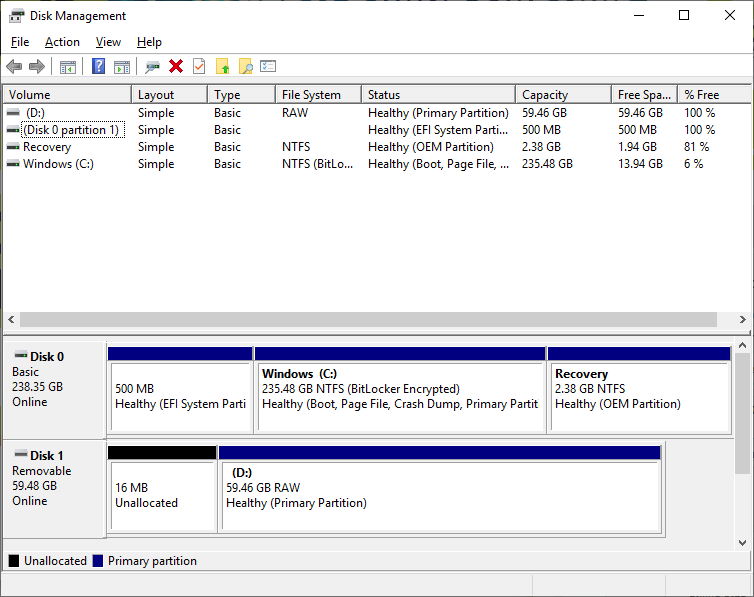Click the Back arrow in toolbar

coord(14,67)
